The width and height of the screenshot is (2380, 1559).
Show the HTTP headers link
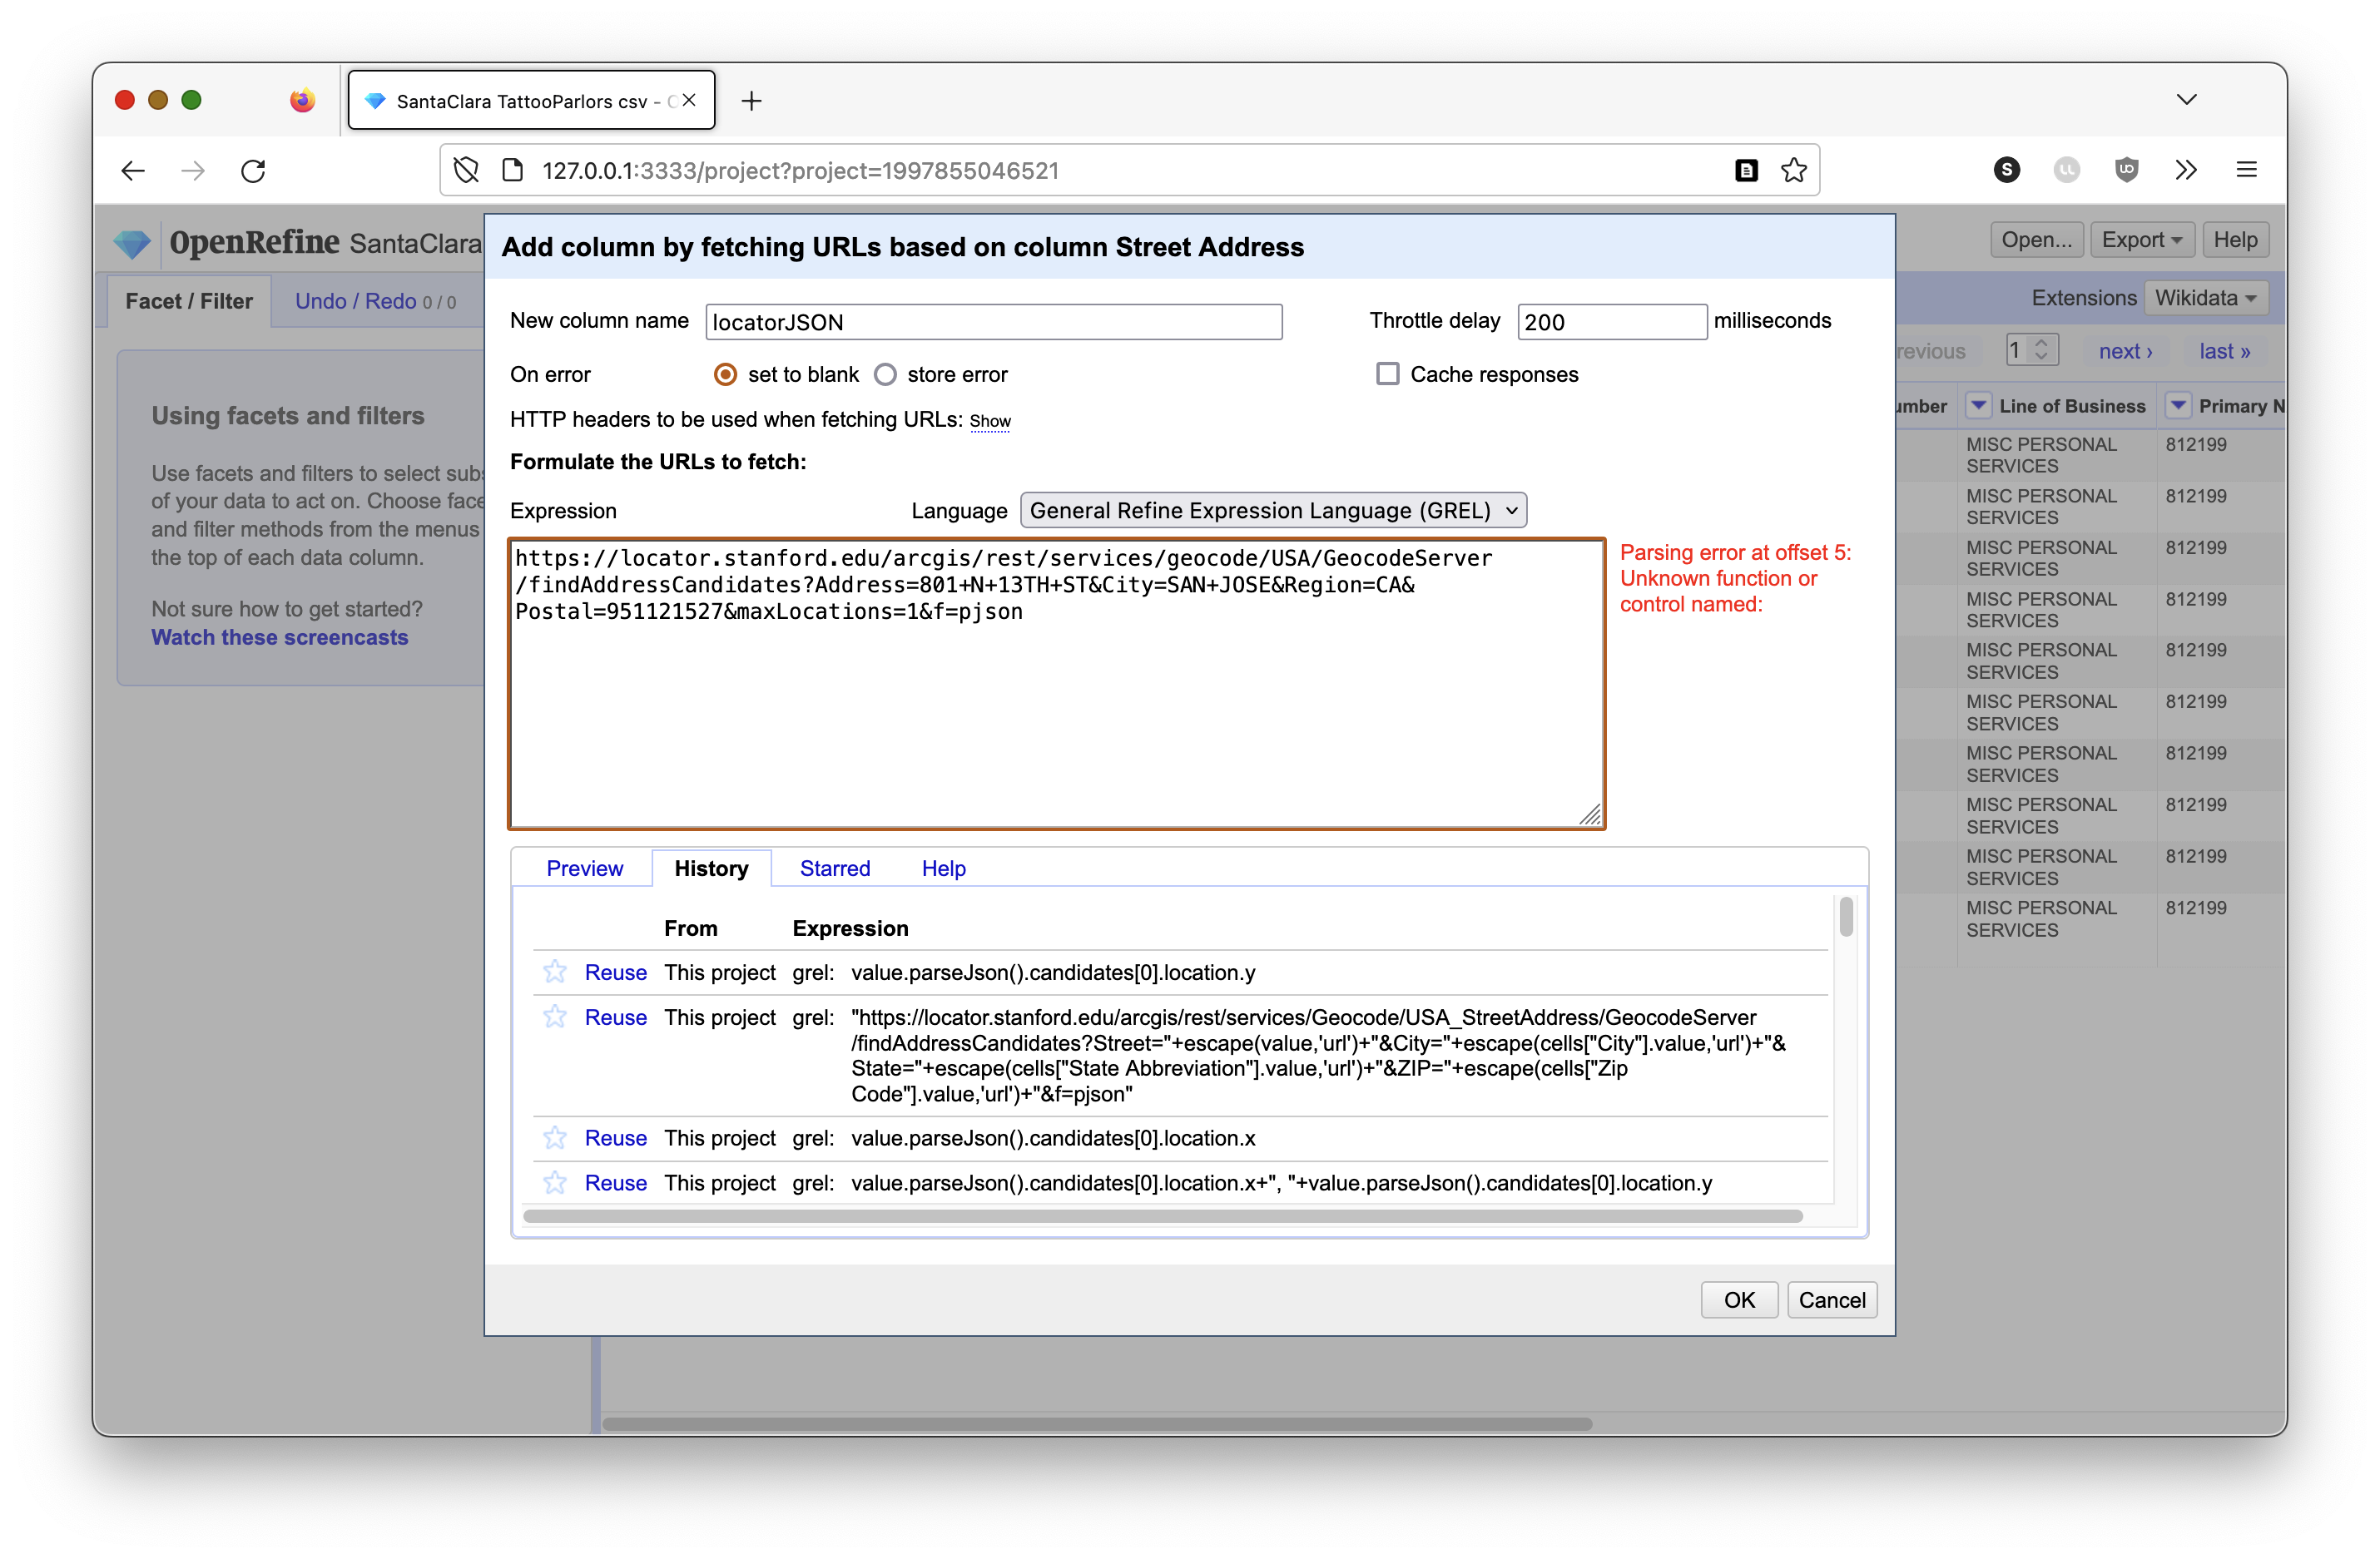(989, 421)
